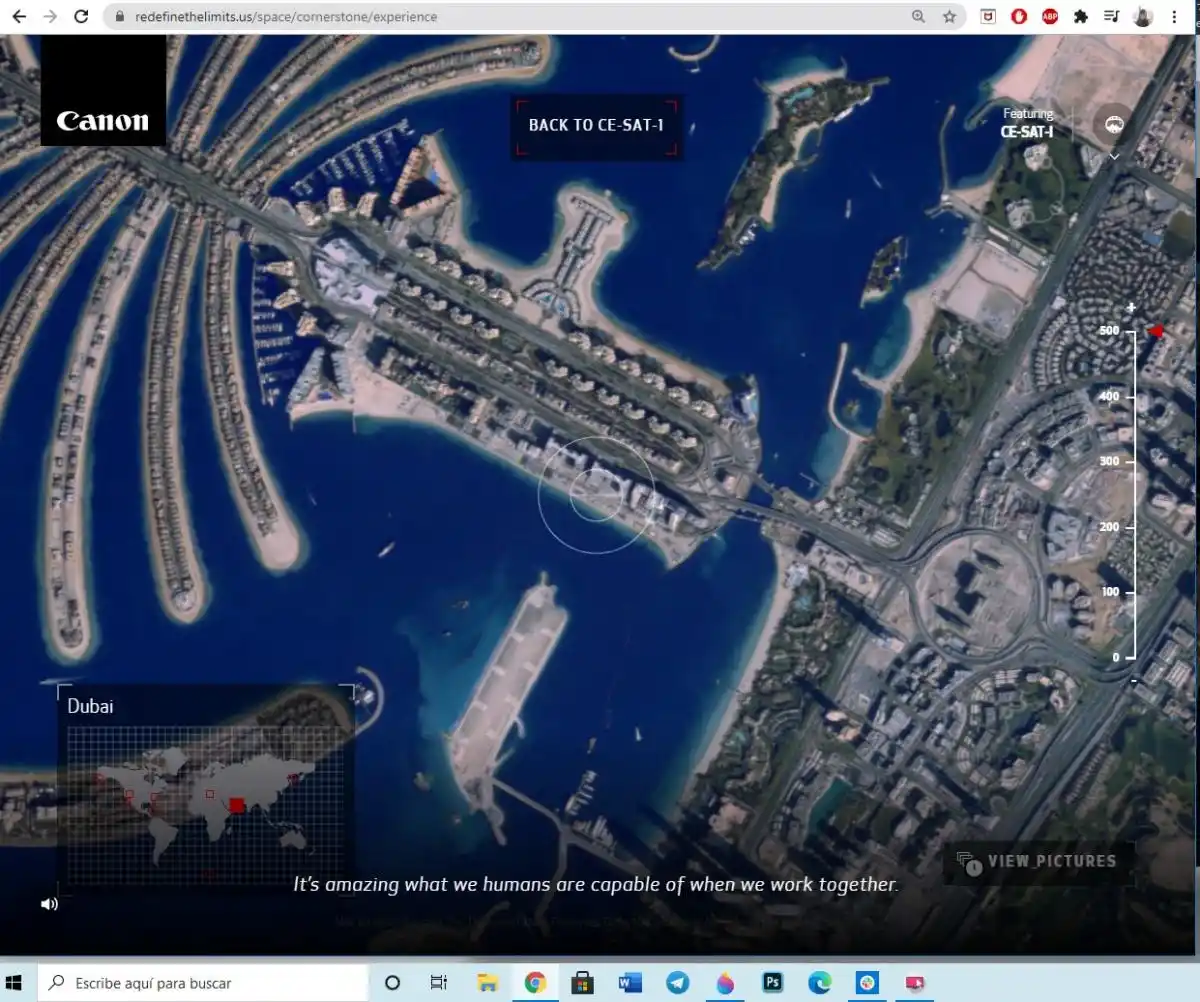This screenshot has width=1200, height=1002.
Task: Open Chrome's three-dot menu
Action: (1173, 17)
